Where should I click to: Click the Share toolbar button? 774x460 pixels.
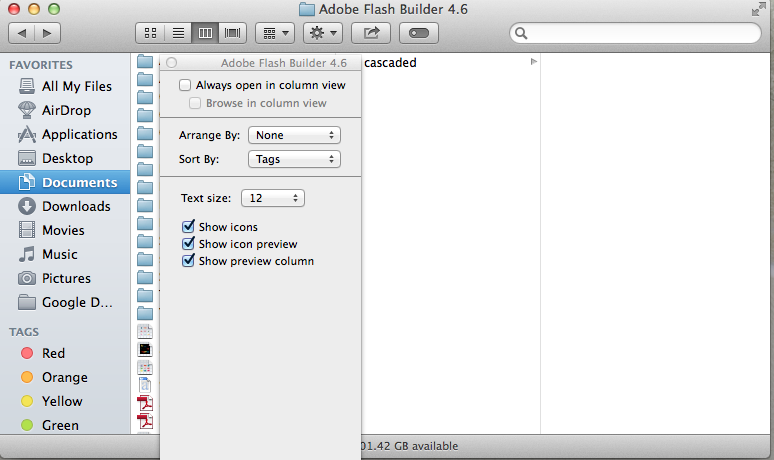[371, 33]
